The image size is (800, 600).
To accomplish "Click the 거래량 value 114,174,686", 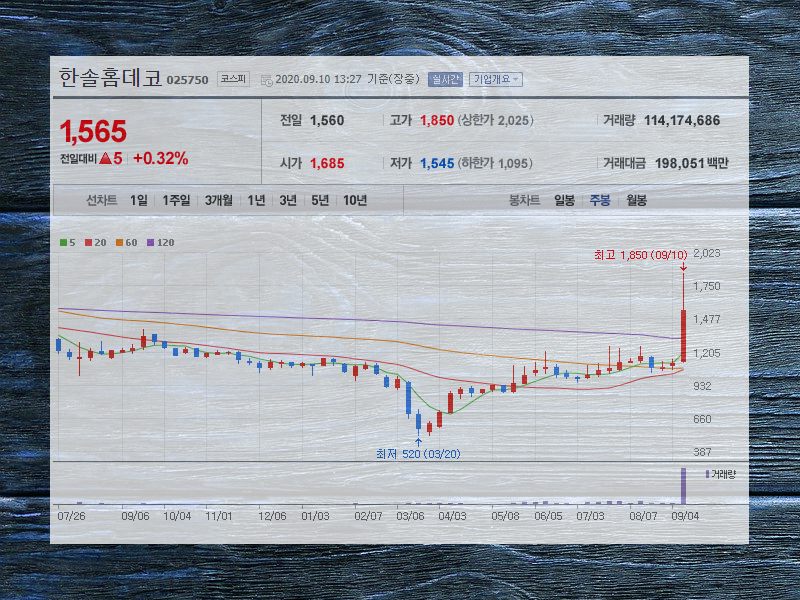I will coord(682,121).
